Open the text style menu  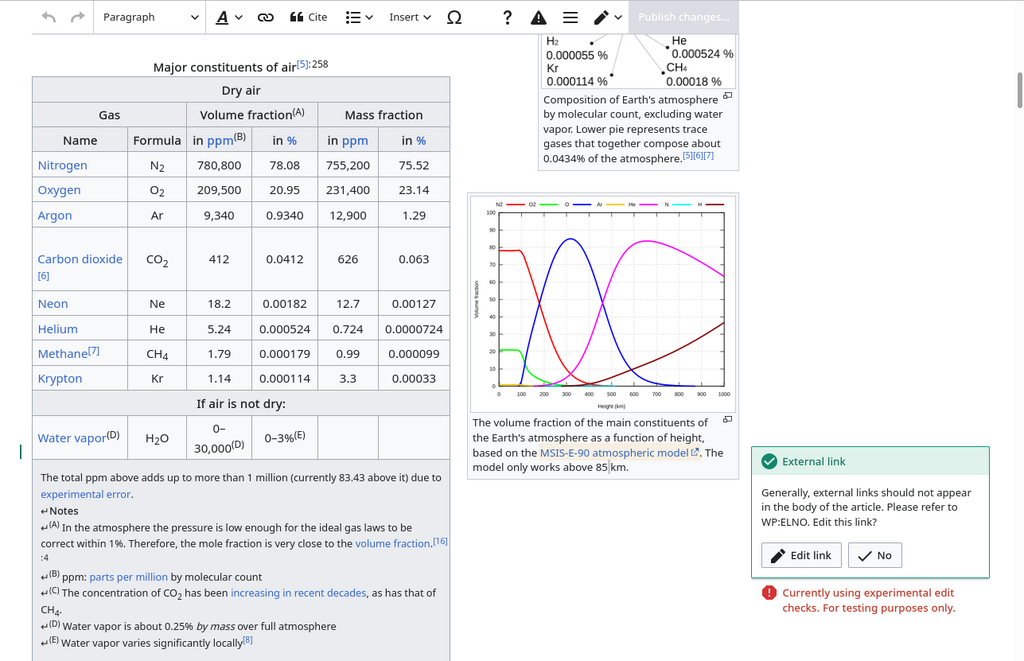tap(229, 17)
